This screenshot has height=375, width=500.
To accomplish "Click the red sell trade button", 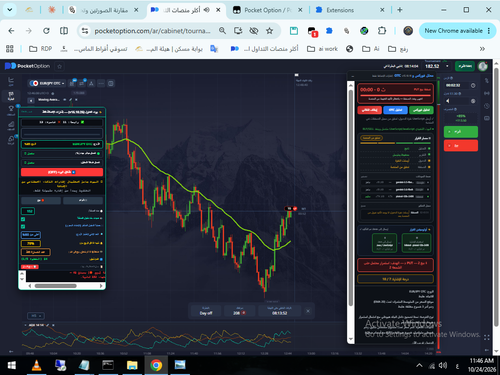I will [x=461, y=146].
